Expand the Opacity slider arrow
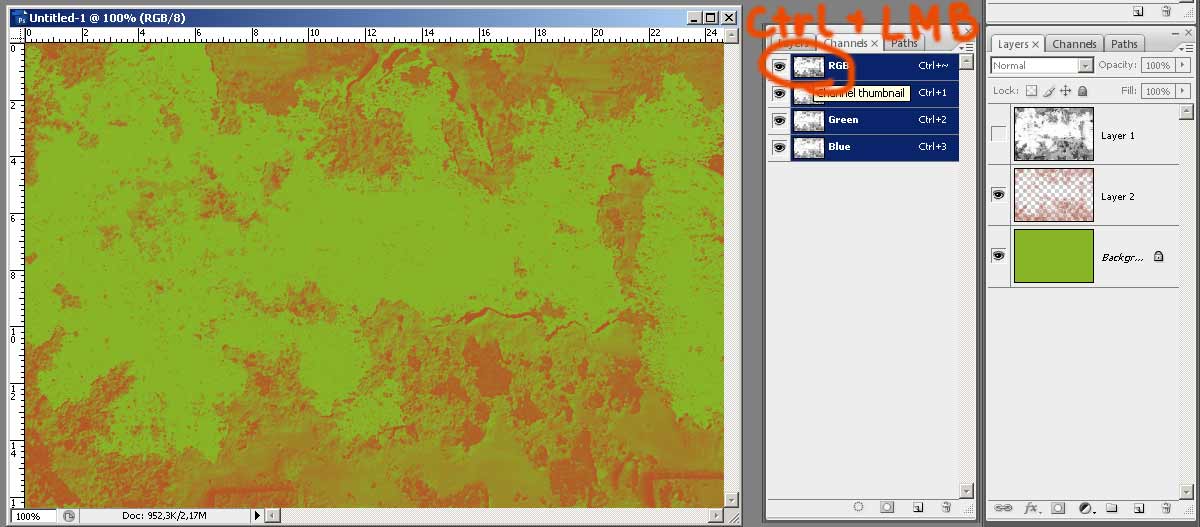 point(1183,65)
